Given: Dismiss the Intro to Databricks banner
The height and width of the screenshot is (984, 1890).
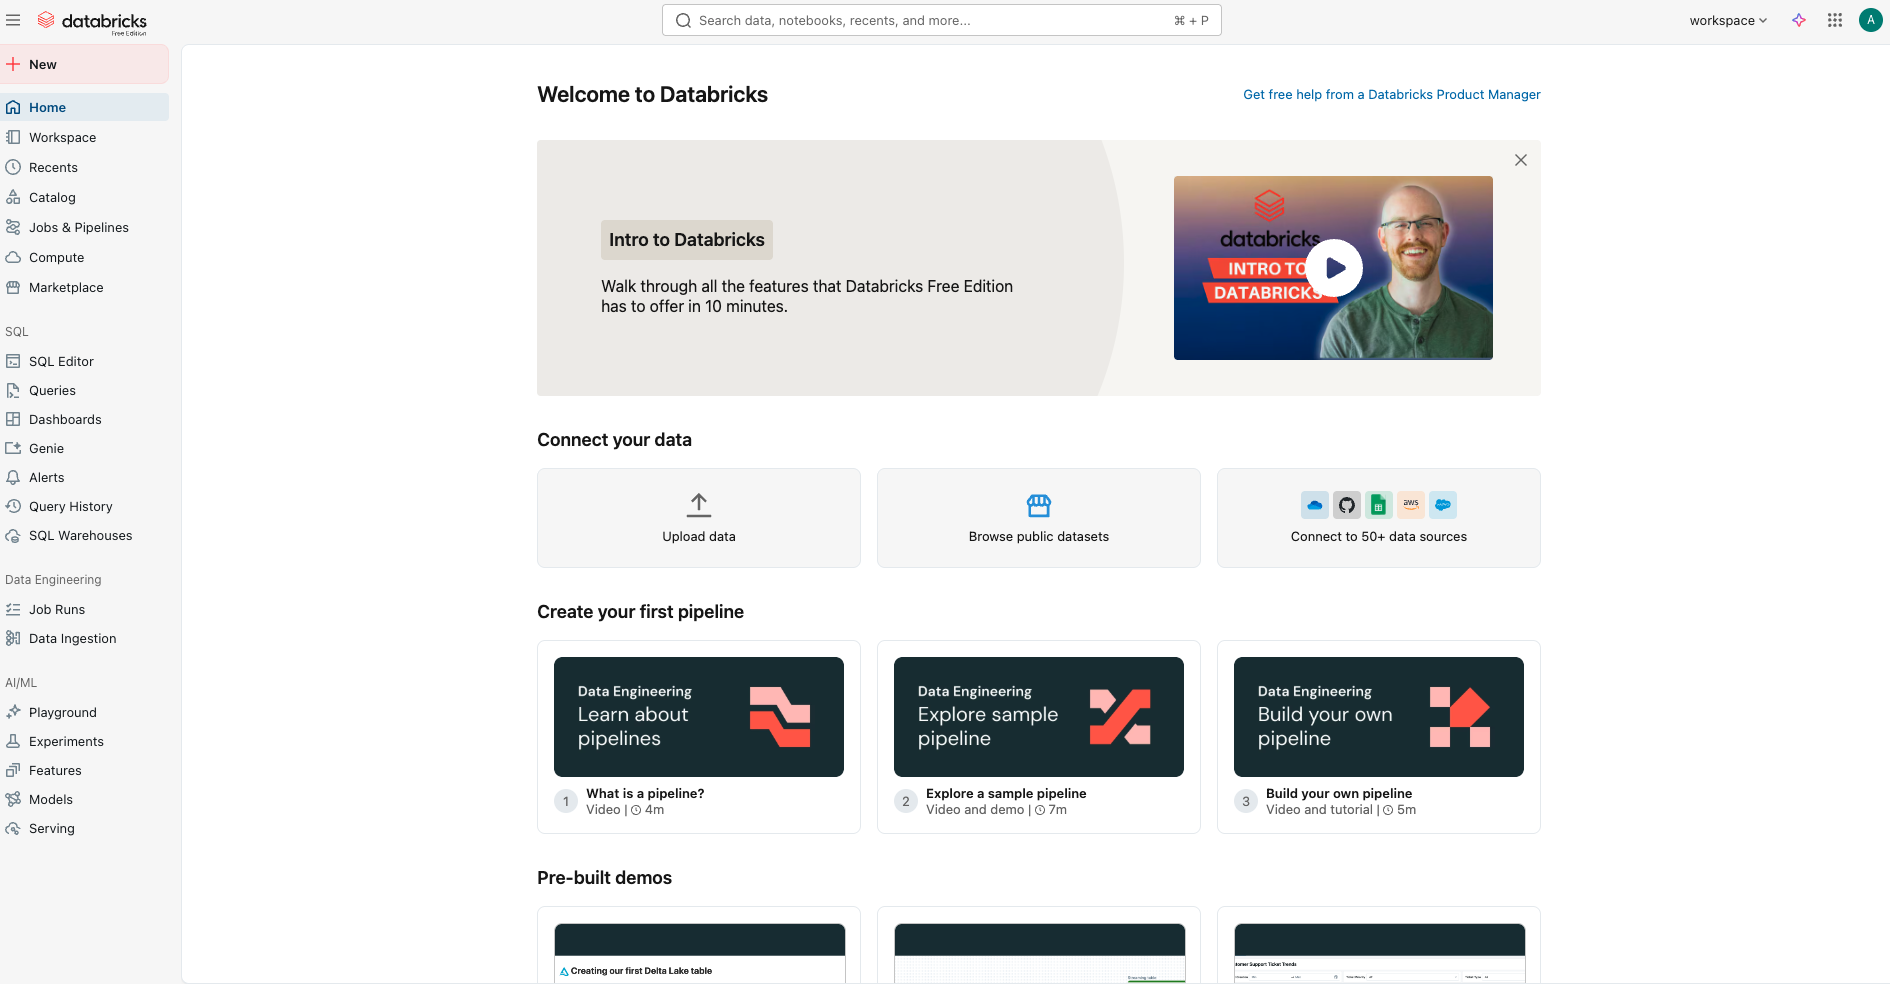Looking at the screenshot, I should tap(1520, 160).
